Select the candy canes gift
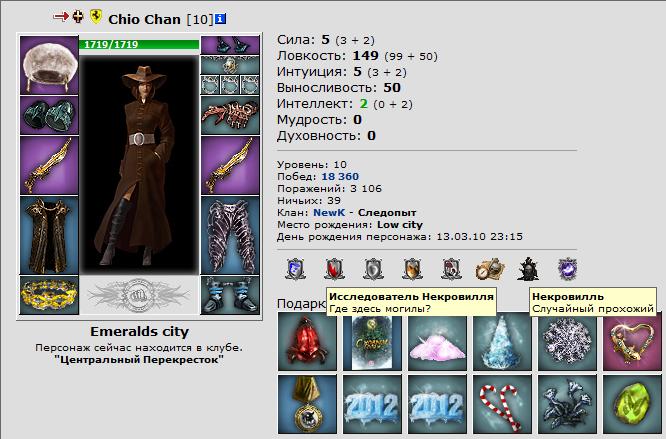666x439 pixels. pos(502,404)
